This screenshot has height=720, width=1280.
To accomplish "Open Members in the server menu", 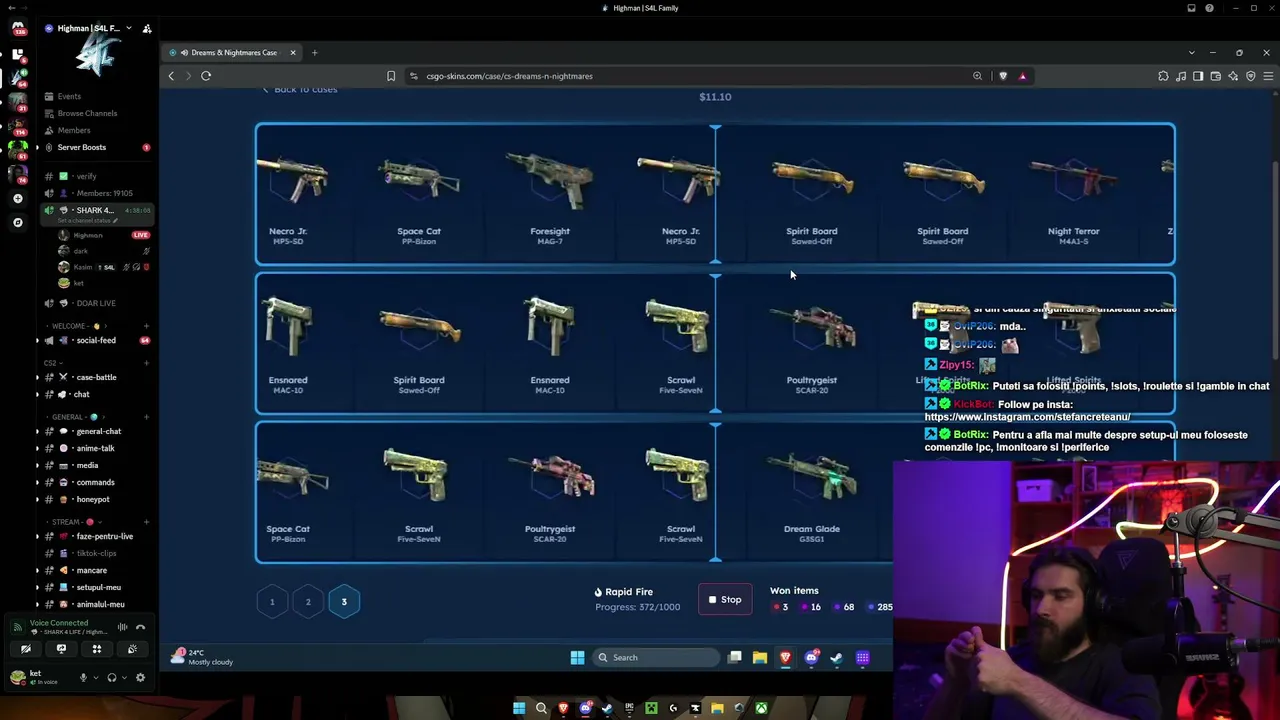I will point(74,130).
